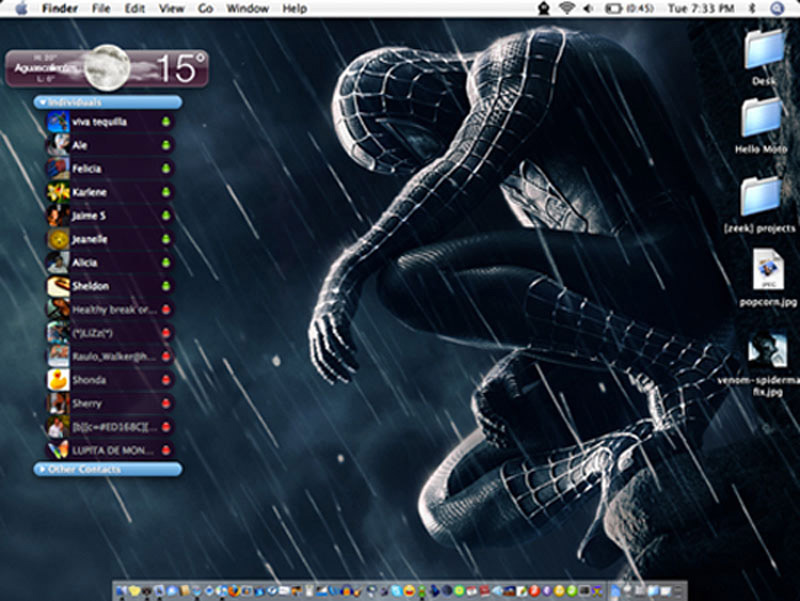Select the venom-spiderman jpg thumbnail
The image size is (800, 601).
click(x=767, y=350)
